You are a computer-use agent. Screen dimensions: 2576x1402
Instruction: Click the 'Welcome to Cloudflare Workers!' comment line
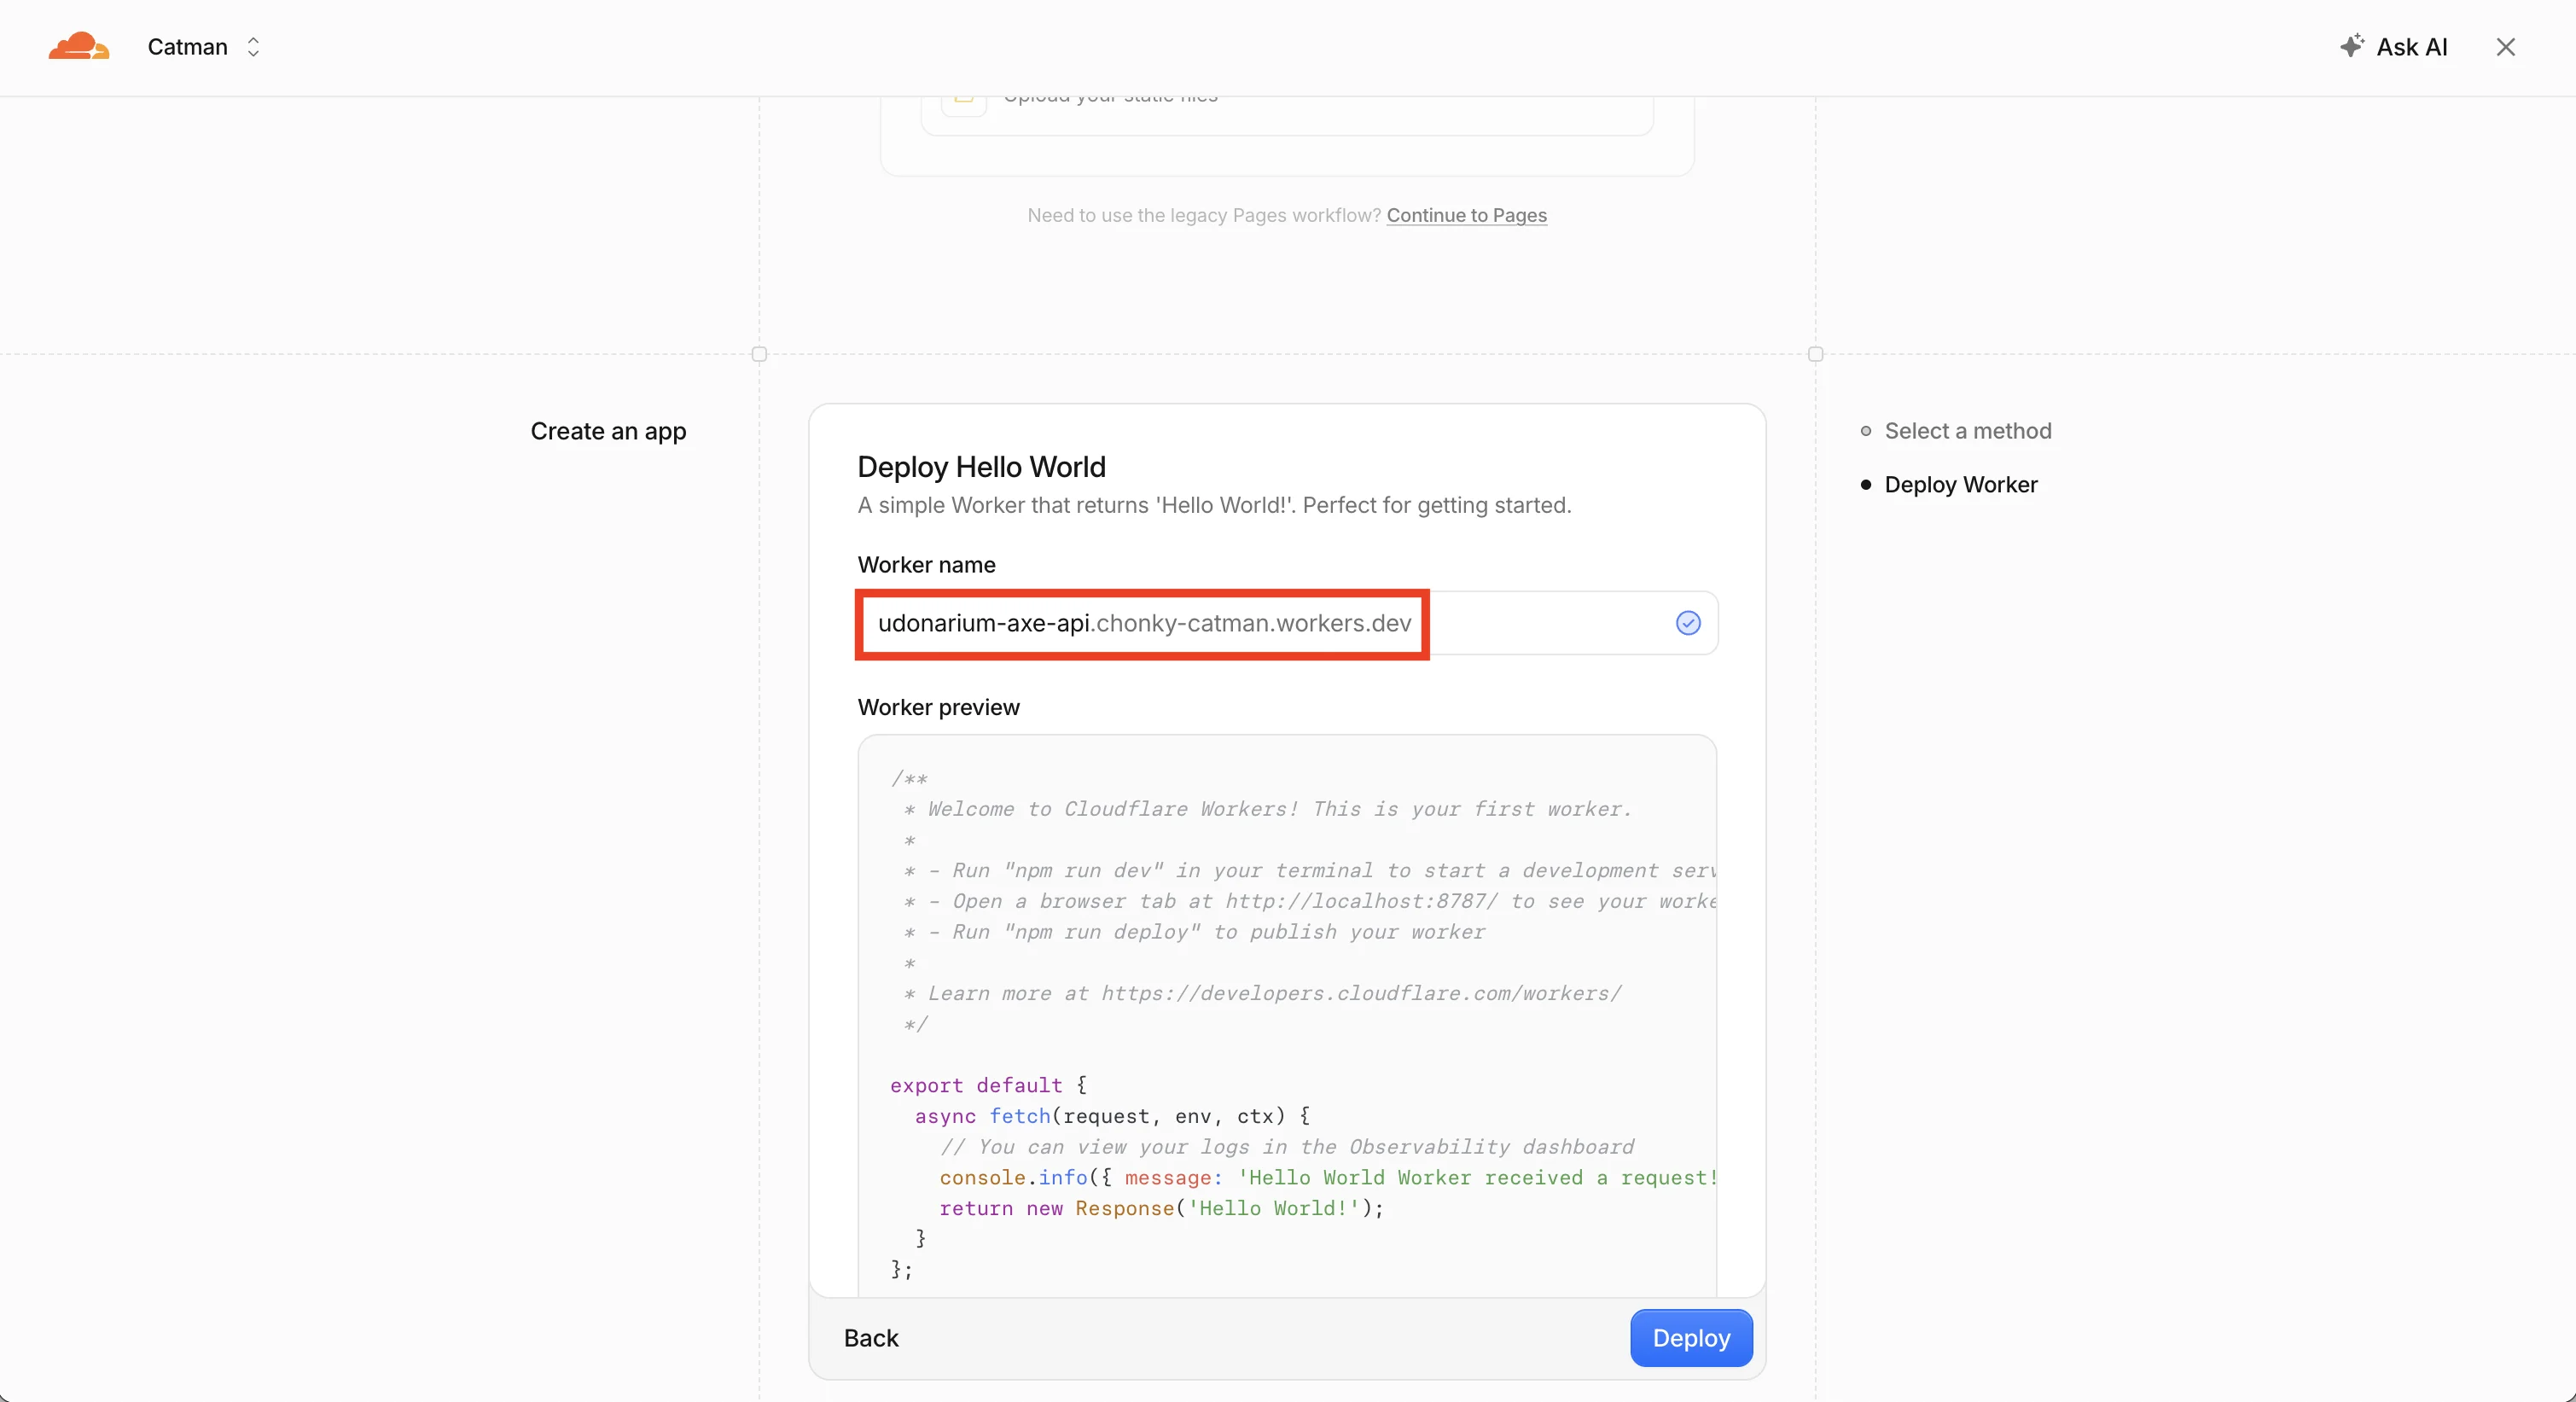[1267, 809]
